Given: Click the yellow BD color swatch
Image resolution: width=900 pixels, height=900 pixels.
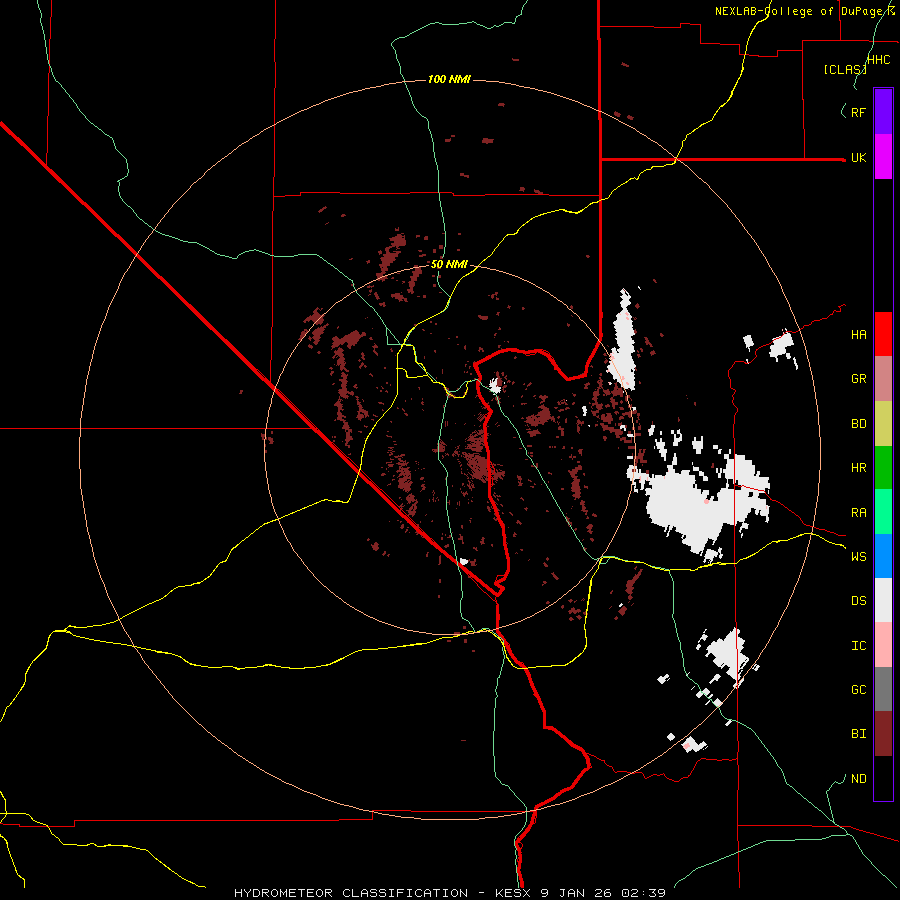Looking at the screenshot, I should pos(883,424).
